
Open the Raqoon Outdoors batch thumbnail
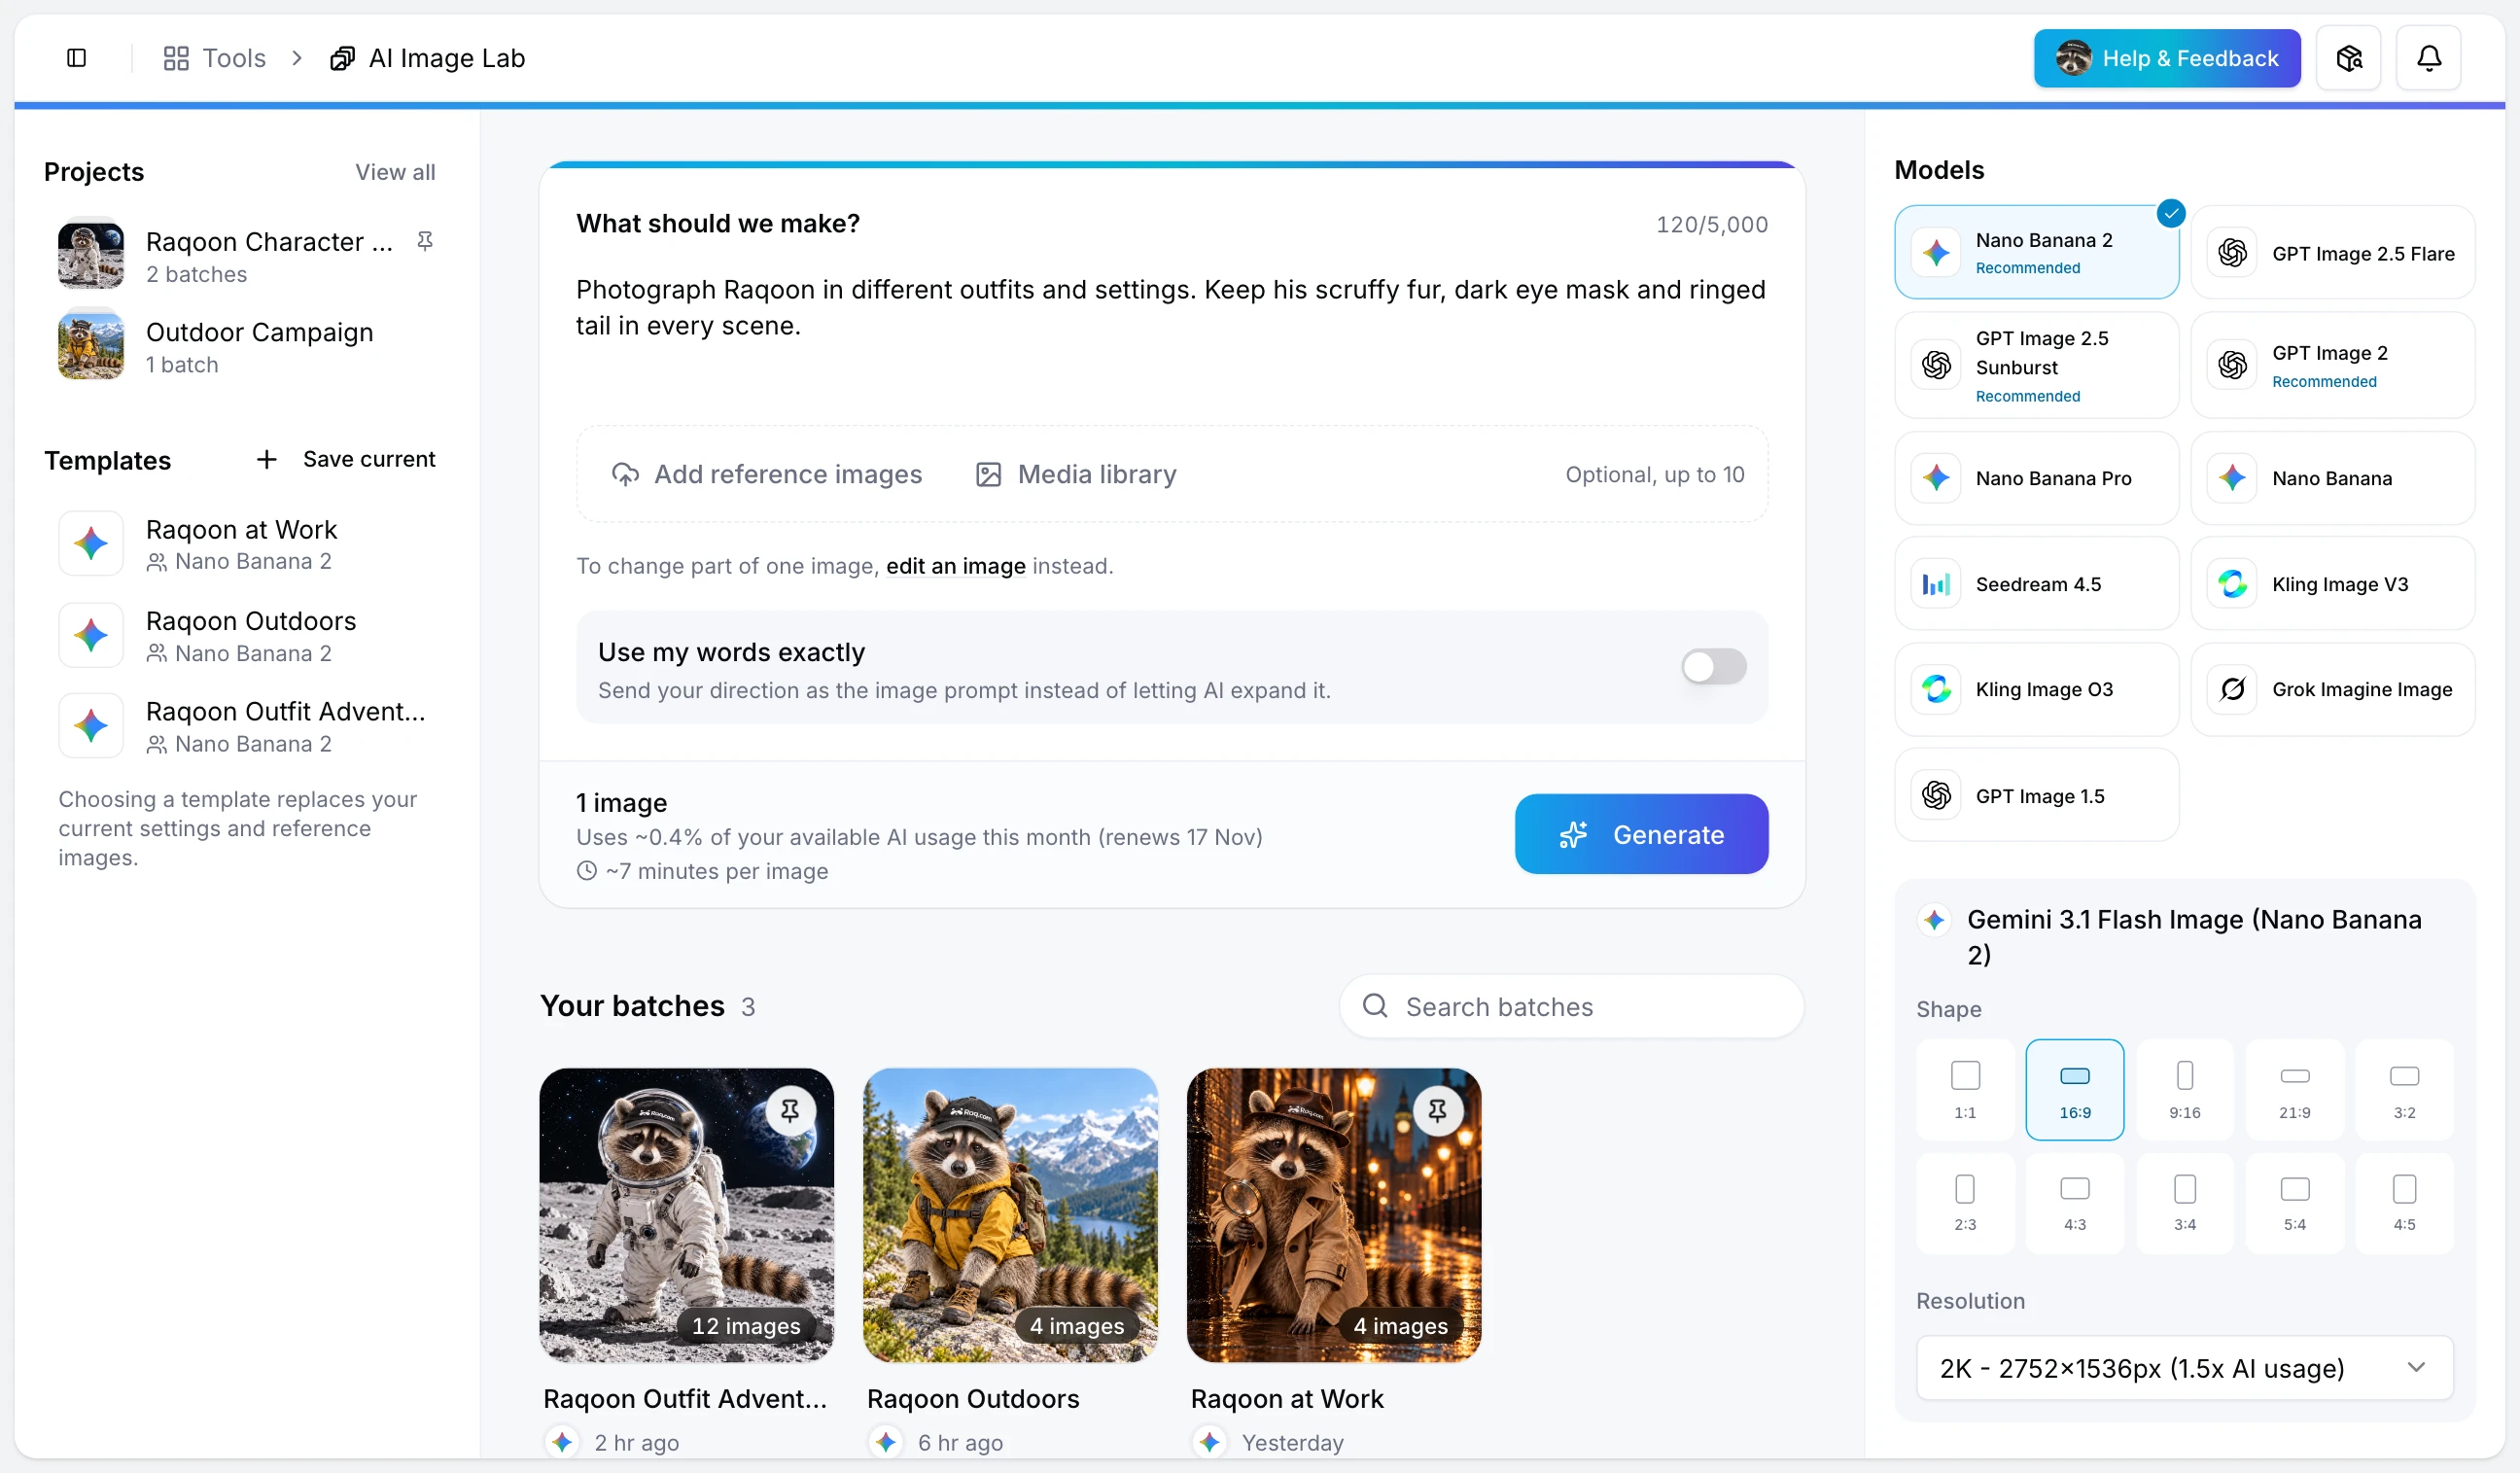coord(1010,1215)
